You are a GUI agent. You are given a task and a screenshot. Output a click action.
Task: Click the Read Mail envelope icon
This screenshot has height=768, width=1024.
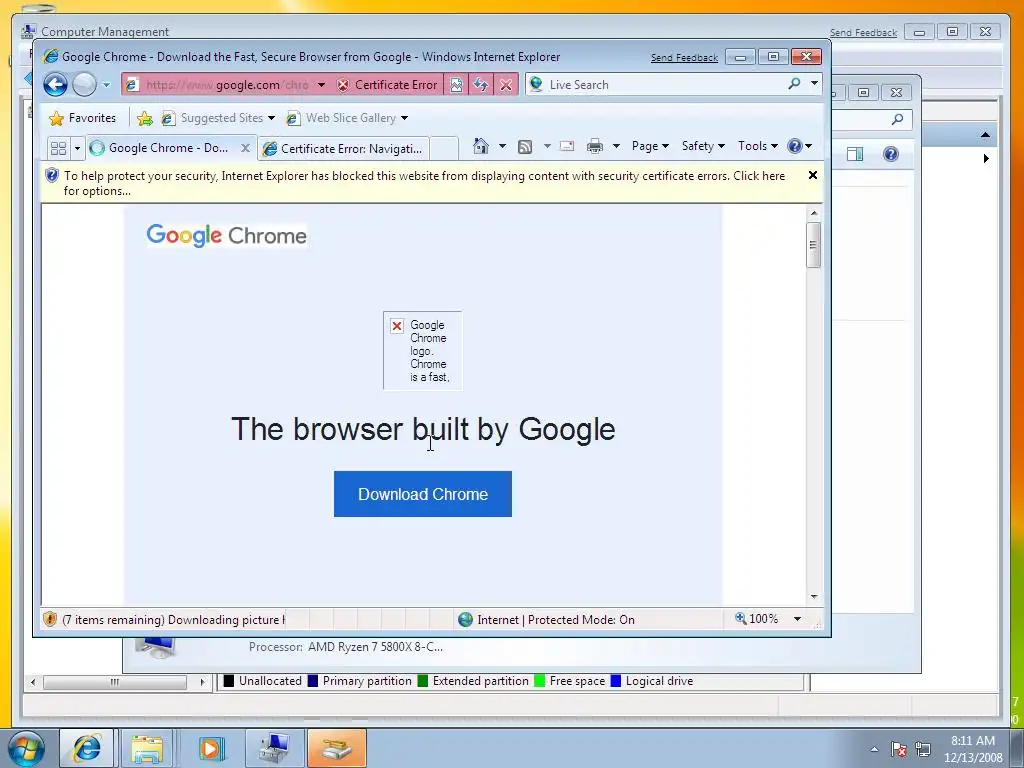coord(567,146)
